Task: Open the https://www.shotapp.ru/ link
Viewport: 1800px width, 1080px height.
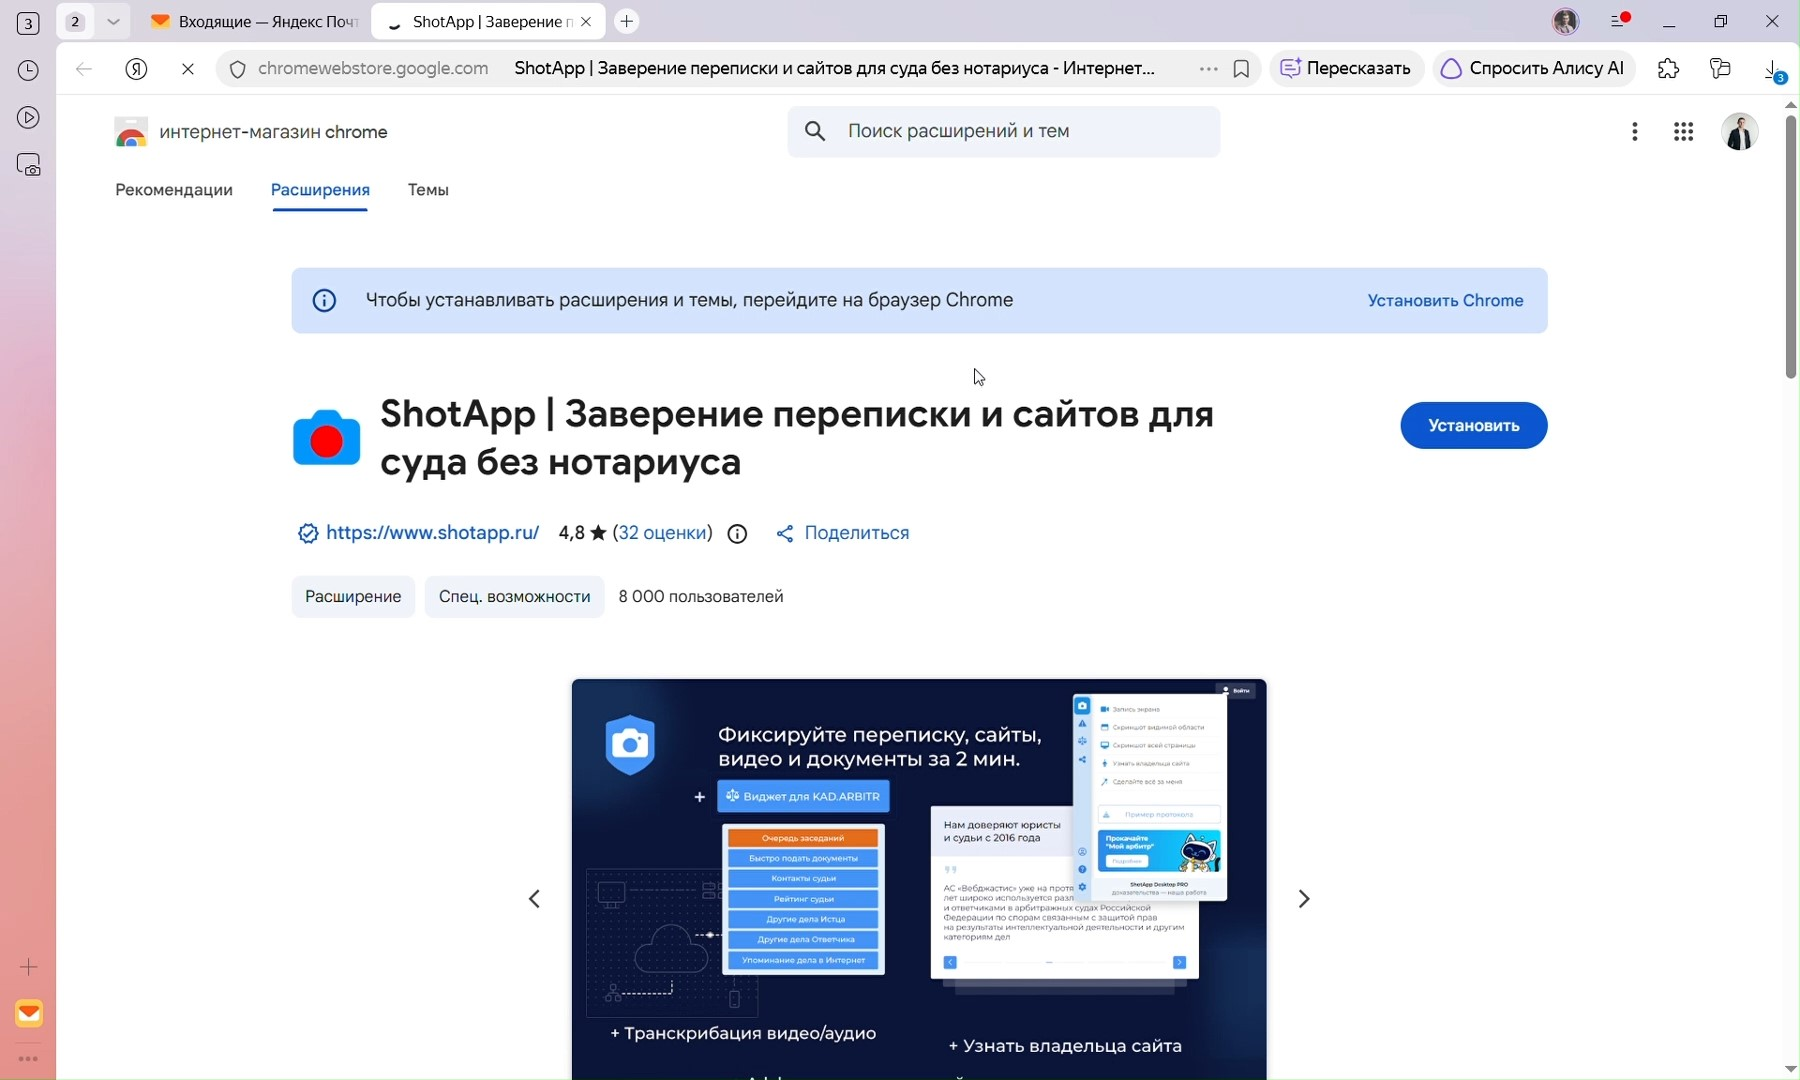Action: [433, 534]
